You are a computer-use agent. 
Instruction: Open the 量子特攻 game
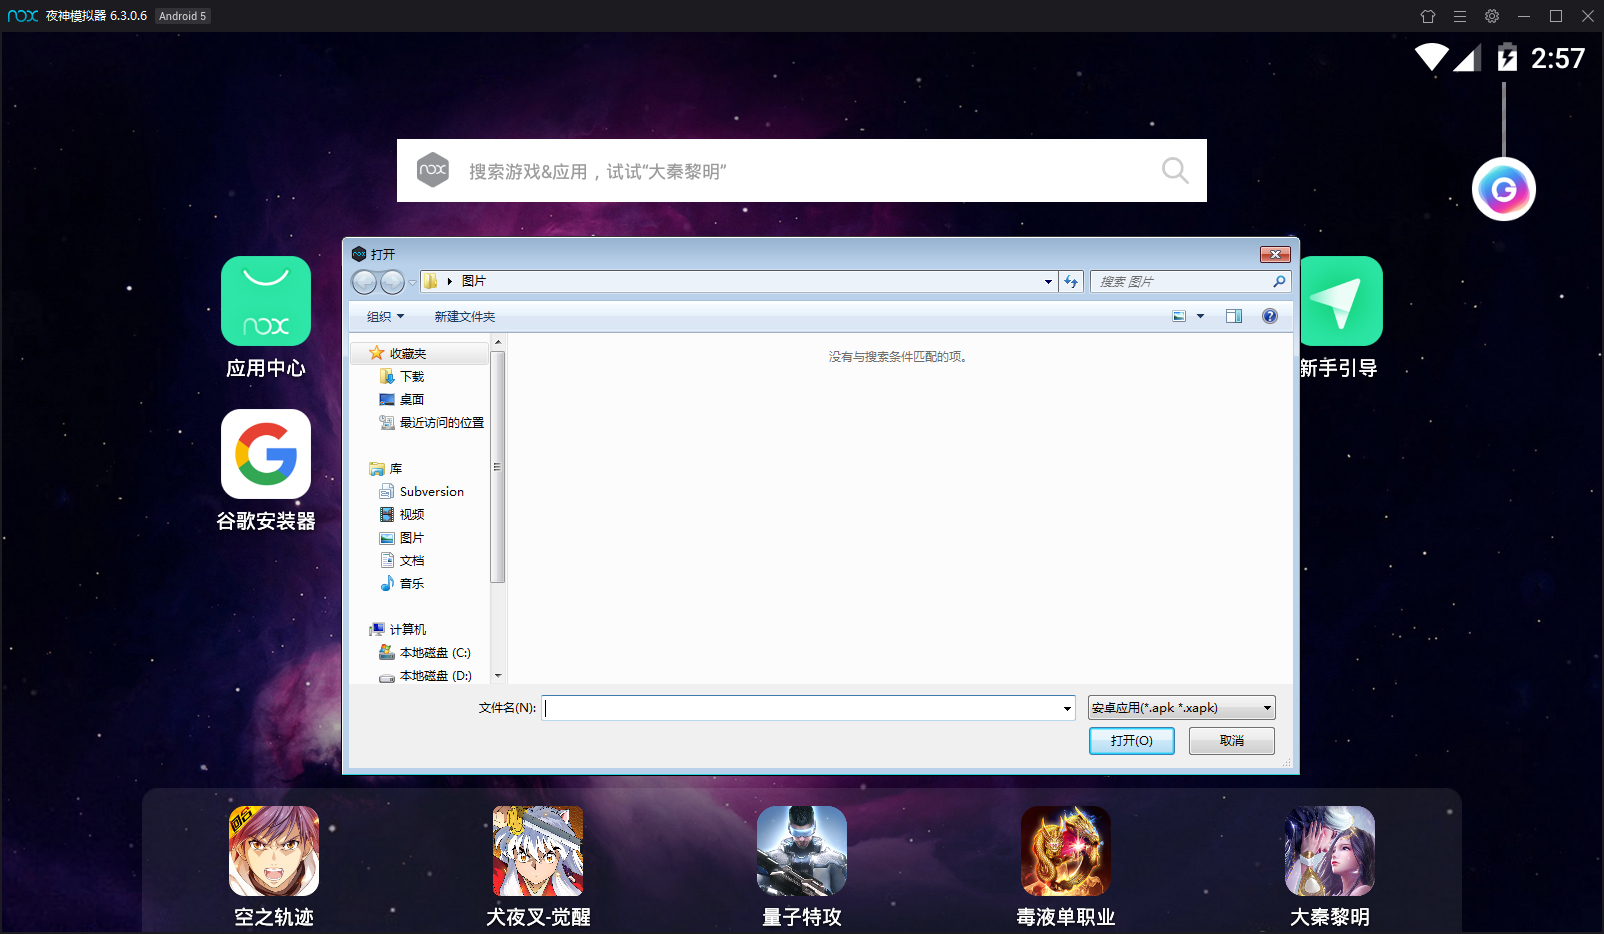(801, 850)
